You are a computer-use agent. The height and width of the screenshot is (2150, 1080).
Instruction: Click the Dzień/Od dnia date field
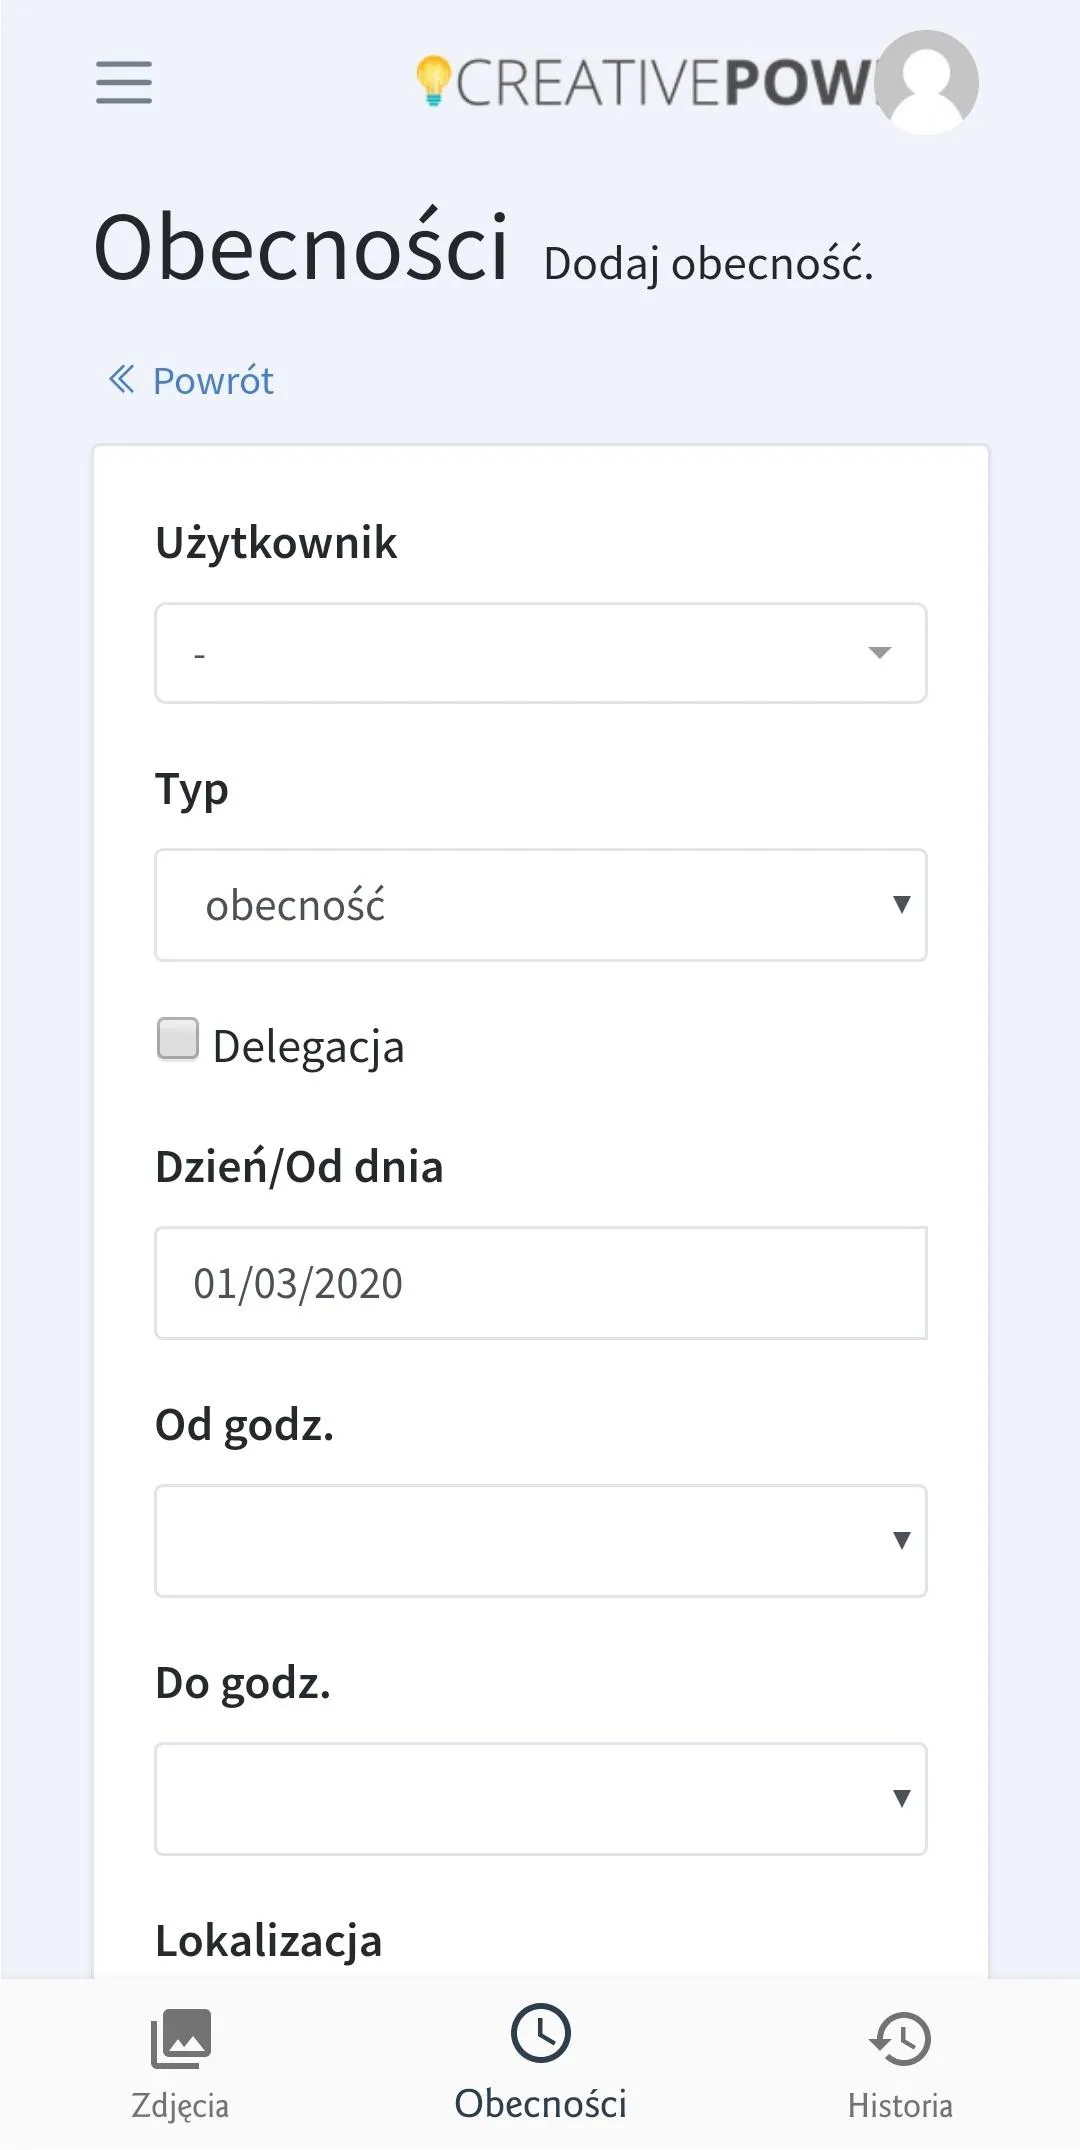pyautogui.click(x=540, y=1283)
